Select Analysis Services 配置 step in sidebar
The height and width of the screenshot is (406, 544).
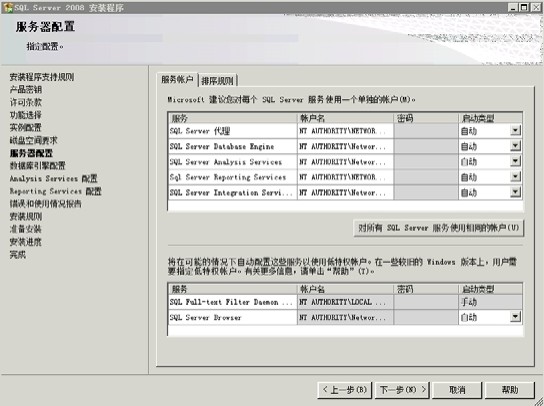(x=53, y=179)
